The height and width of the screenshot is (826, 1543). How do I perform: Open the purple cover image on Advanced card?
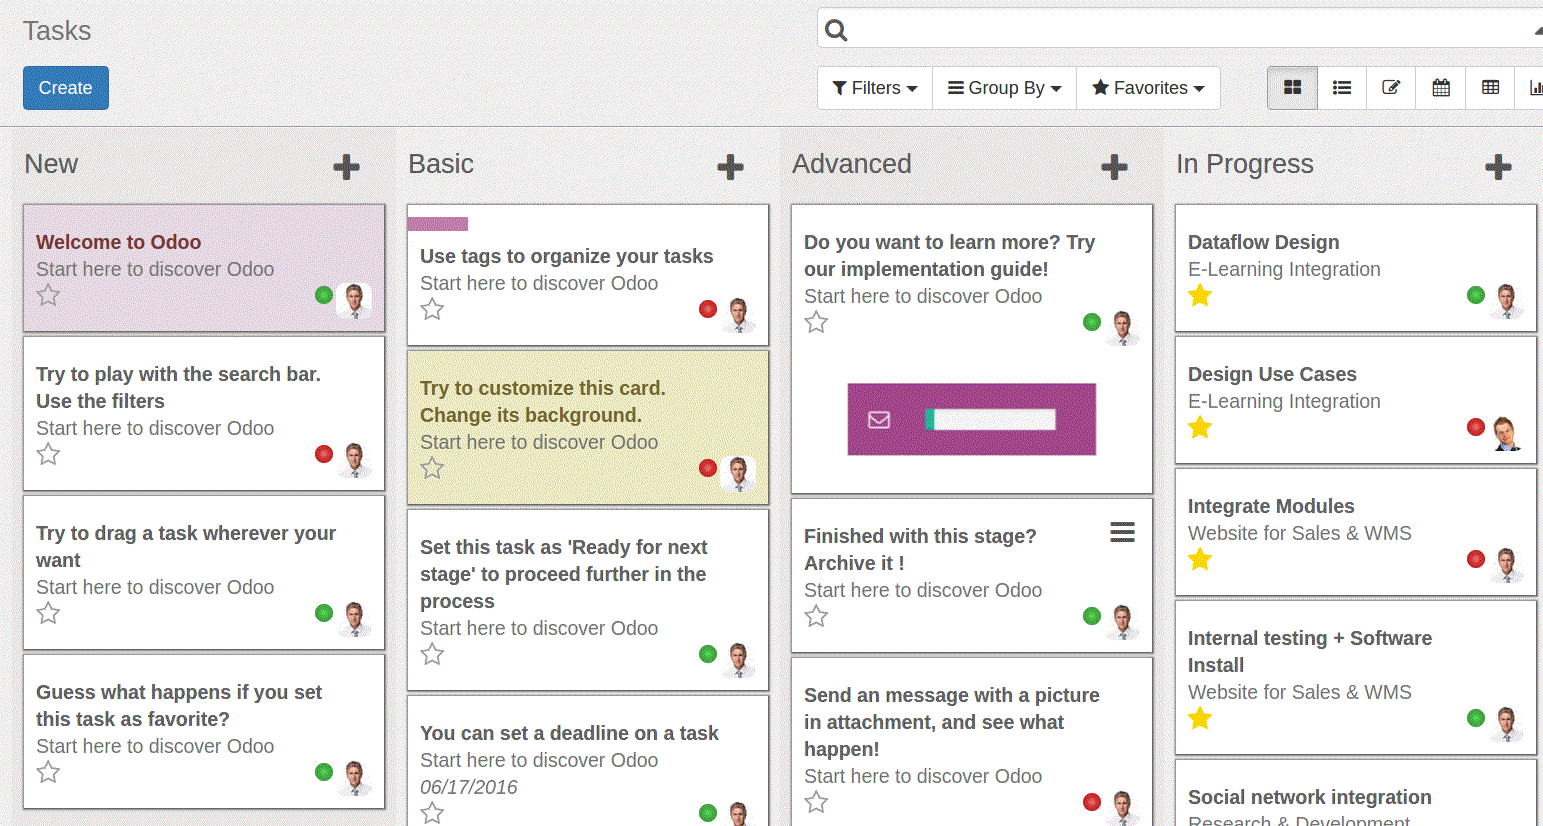972,419
